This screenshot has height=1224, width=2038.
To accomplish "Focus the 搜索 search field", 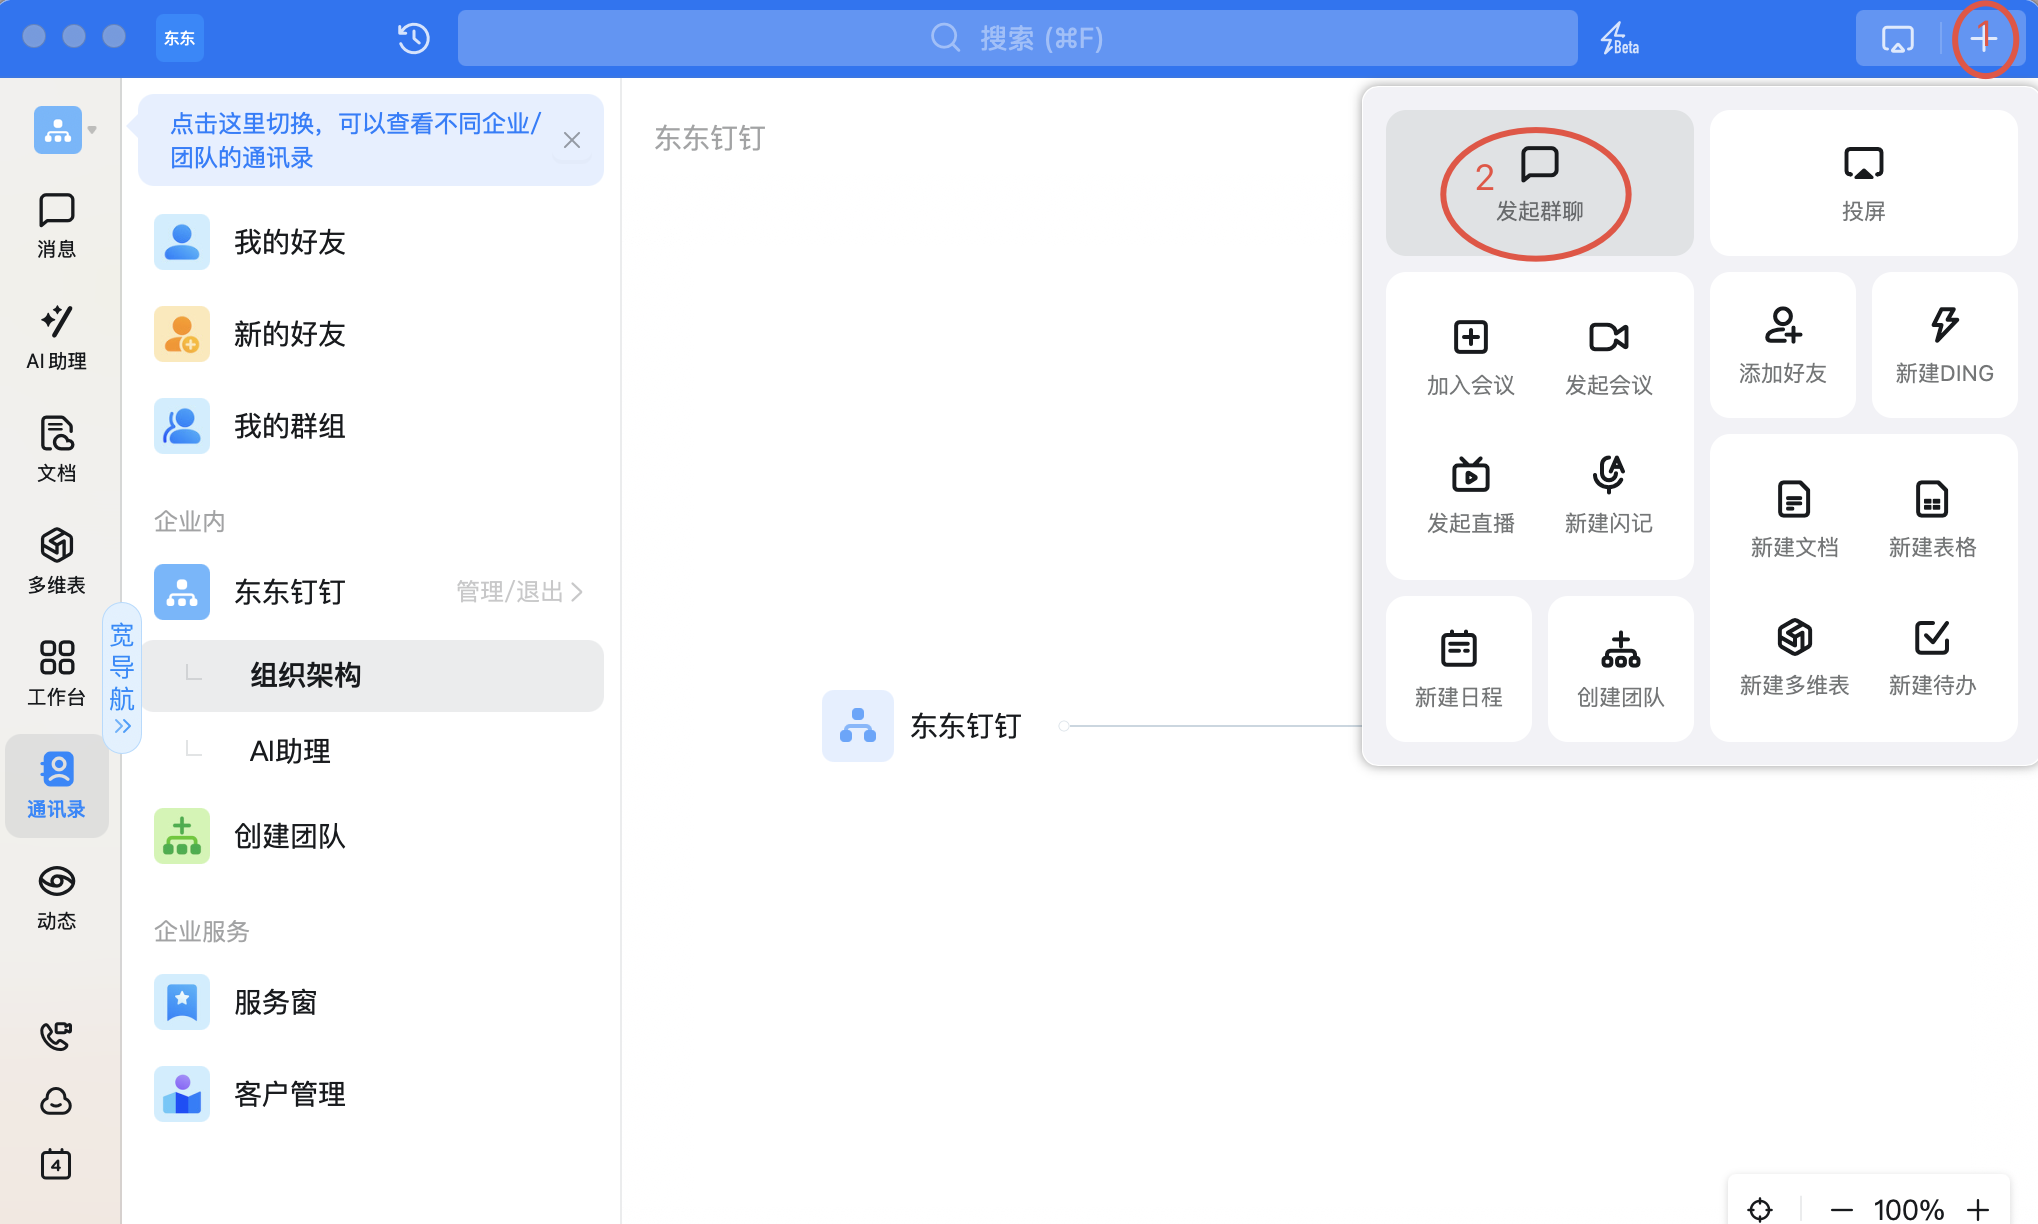I will tap(1017, 38).
